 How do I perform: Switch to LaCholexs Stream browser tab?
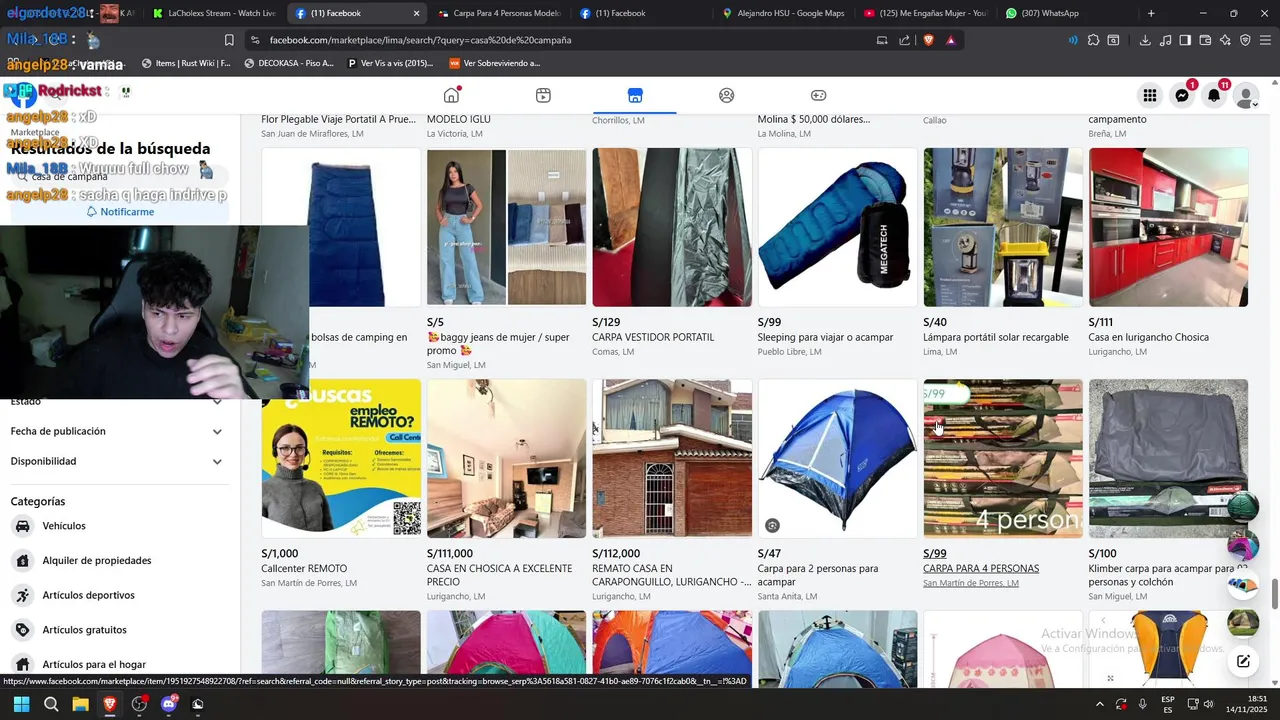click(213, 13)
